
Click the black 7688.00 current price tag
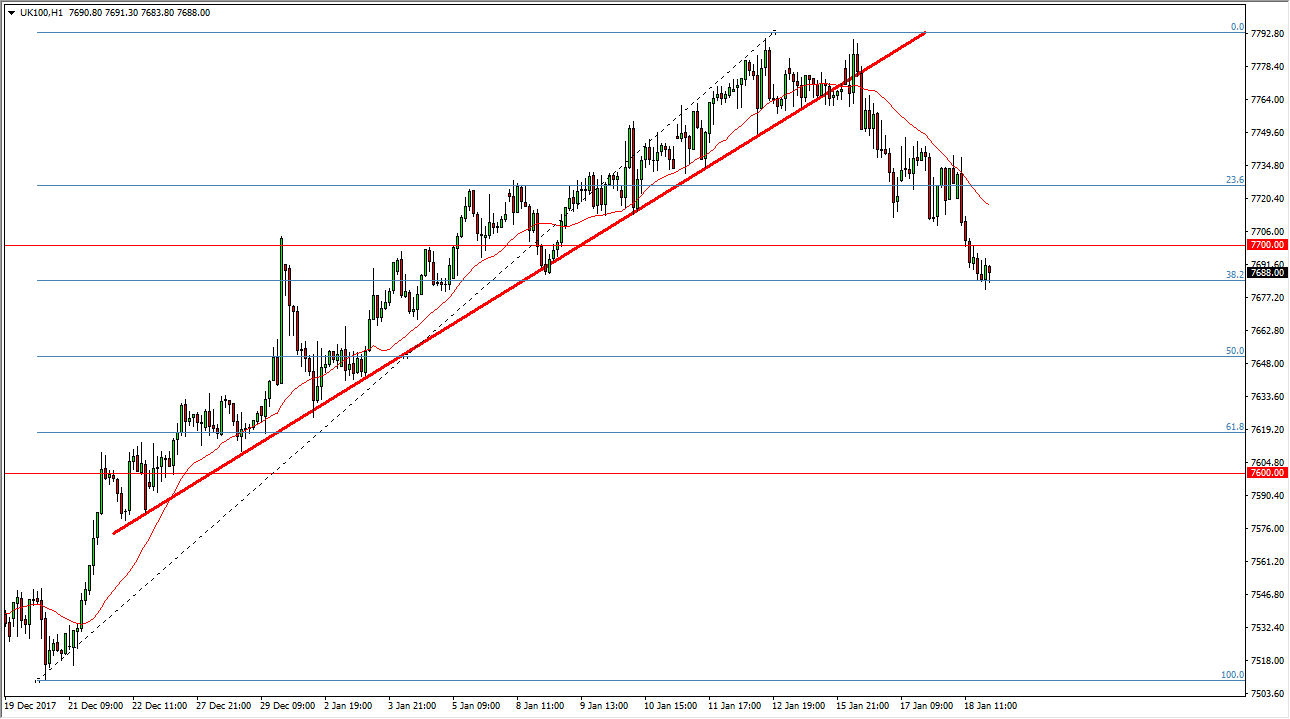click(x=1266, y=272)
